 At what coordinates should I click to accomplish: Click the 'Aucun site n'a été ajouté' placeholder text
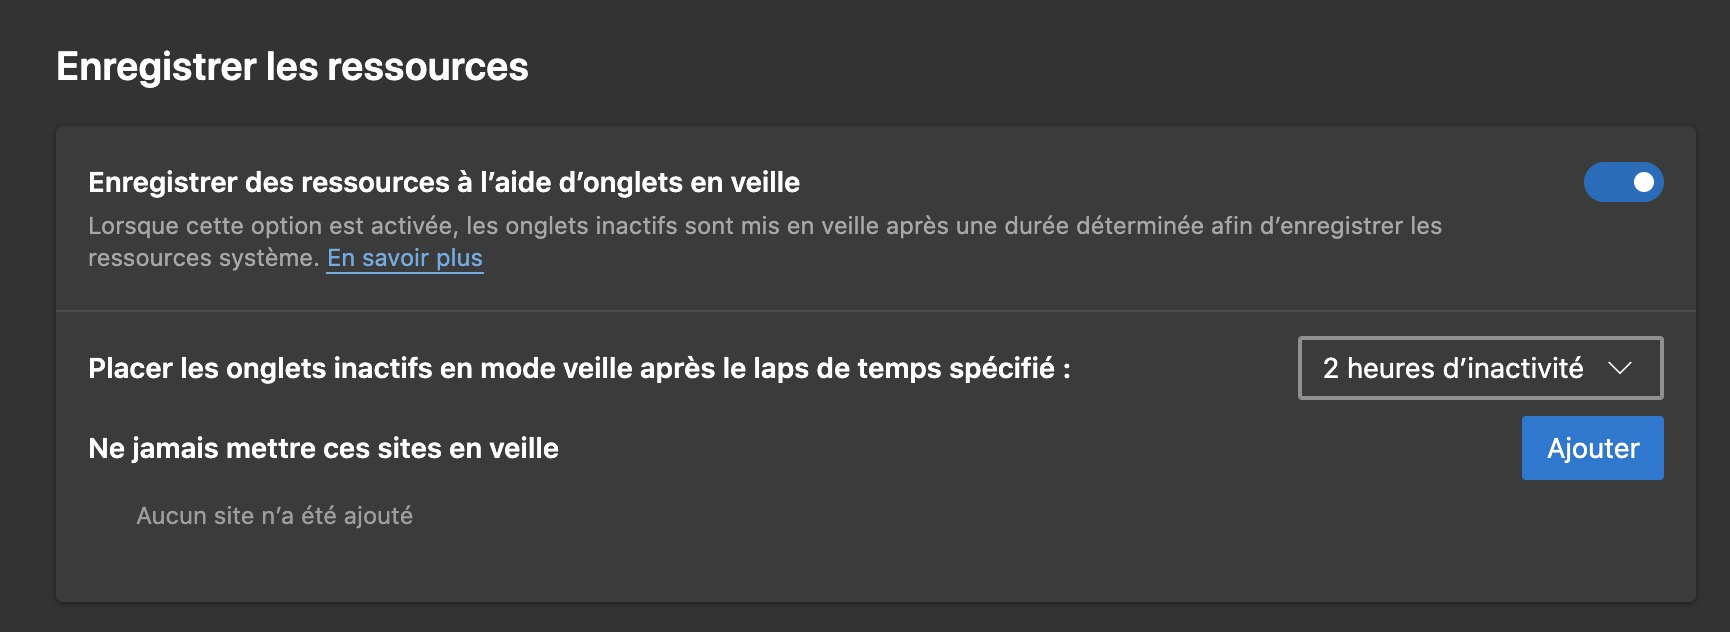pos(274,516)
